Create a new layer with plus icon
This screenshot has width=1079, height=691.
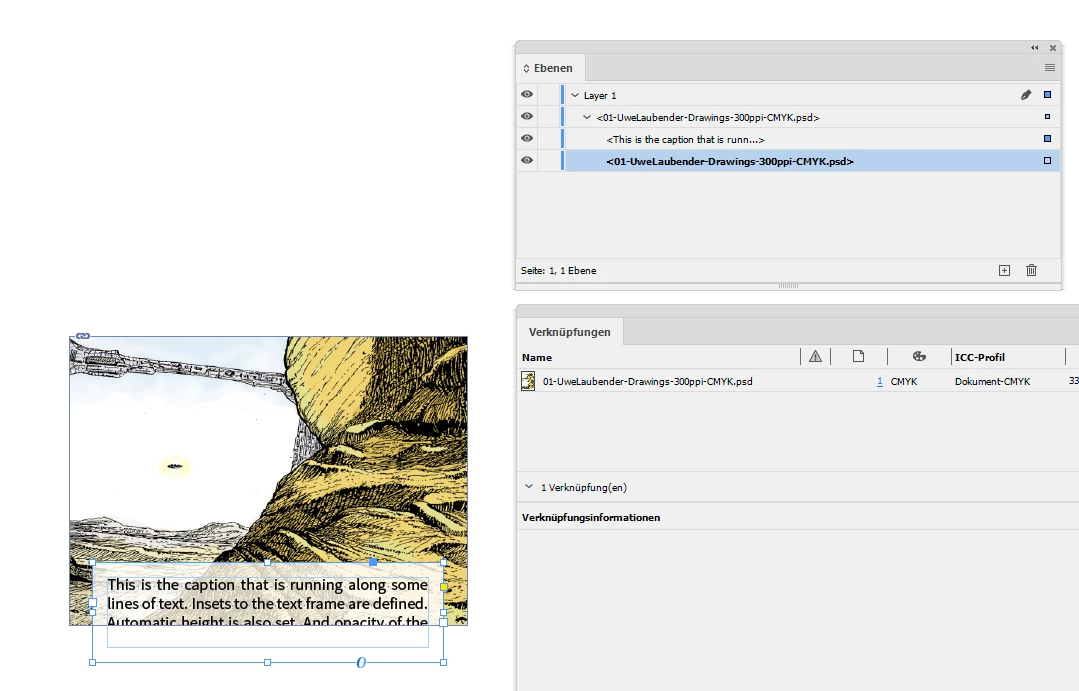[x=1005, y=270]
